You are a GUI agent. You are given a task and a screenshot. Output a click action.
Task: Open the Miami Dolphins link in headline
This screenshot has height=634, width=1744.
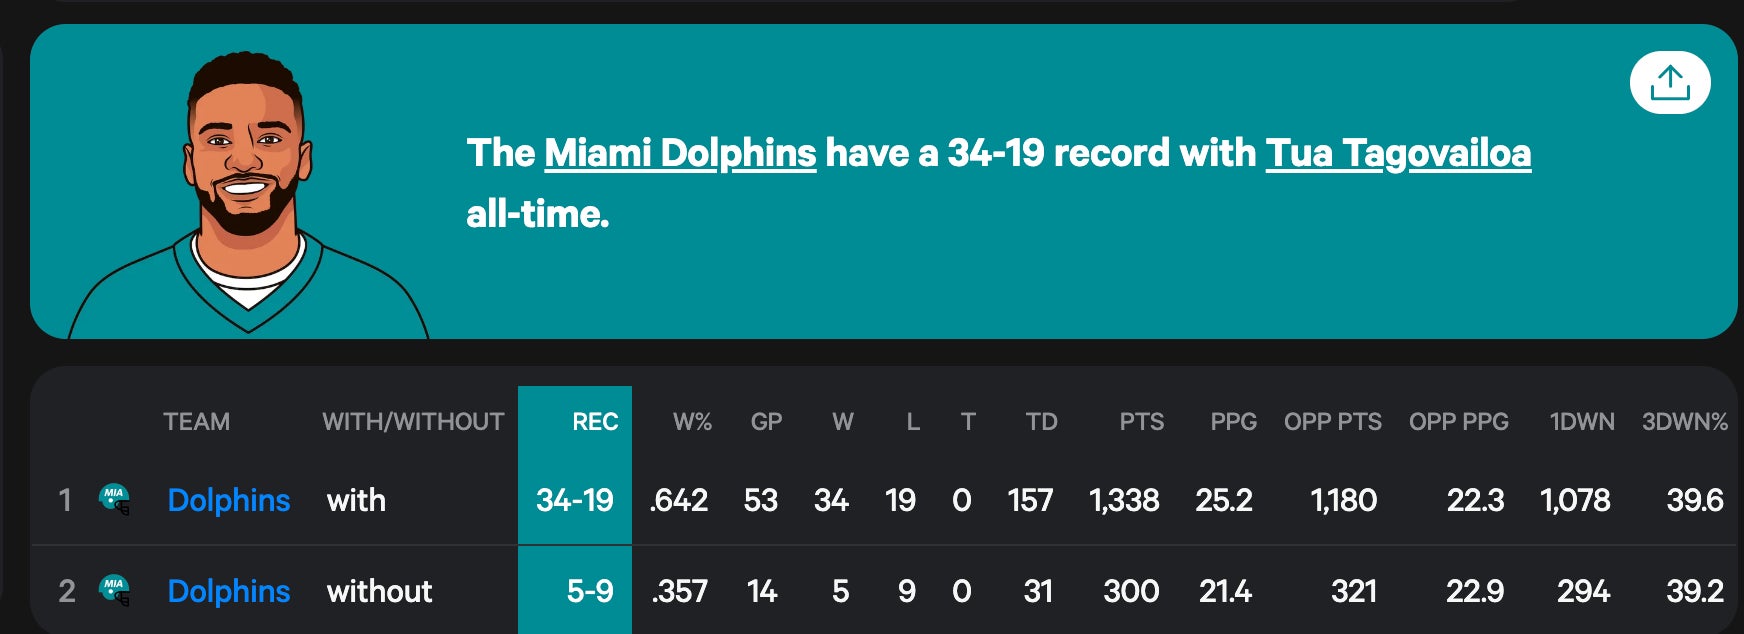point(680,153)
